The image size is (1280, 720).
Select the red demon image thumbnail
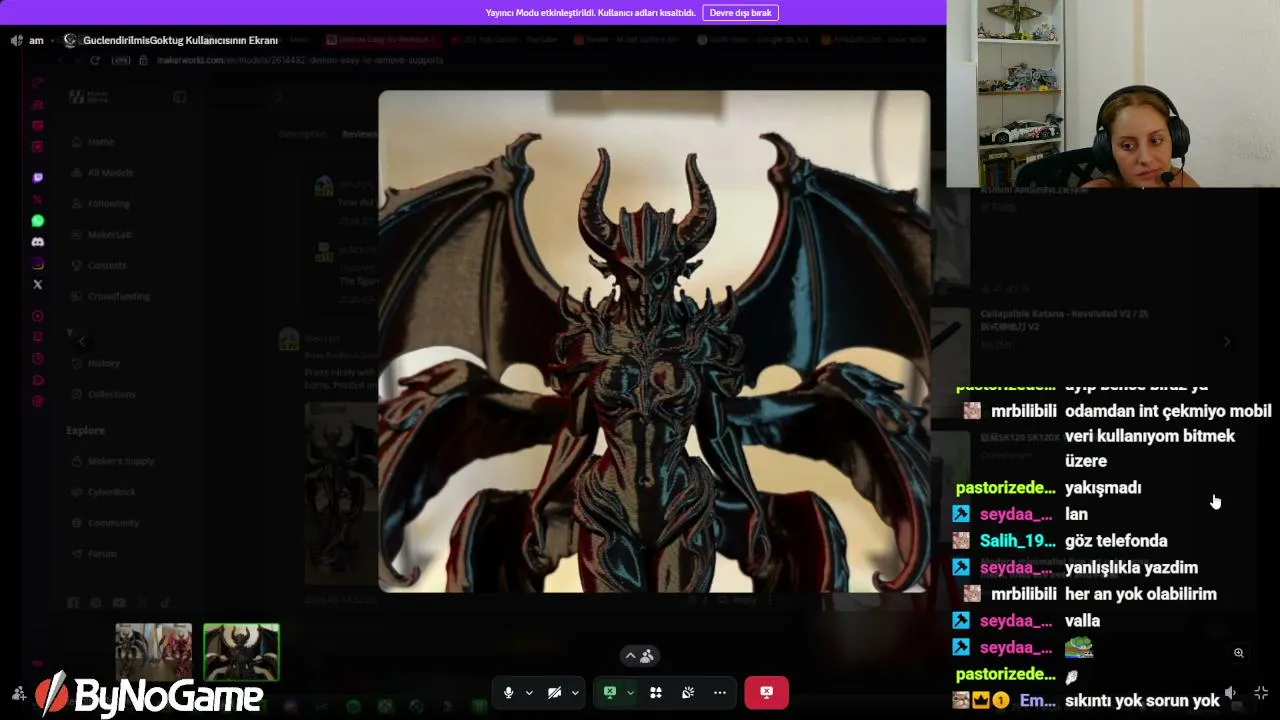tap(153, 652)
